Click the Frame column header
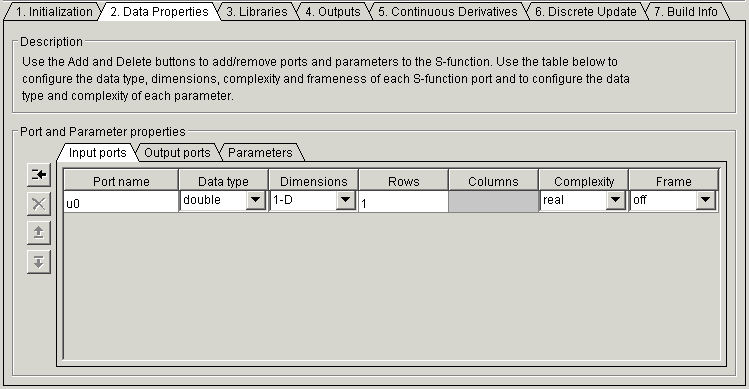 click(x=674, y=181)
